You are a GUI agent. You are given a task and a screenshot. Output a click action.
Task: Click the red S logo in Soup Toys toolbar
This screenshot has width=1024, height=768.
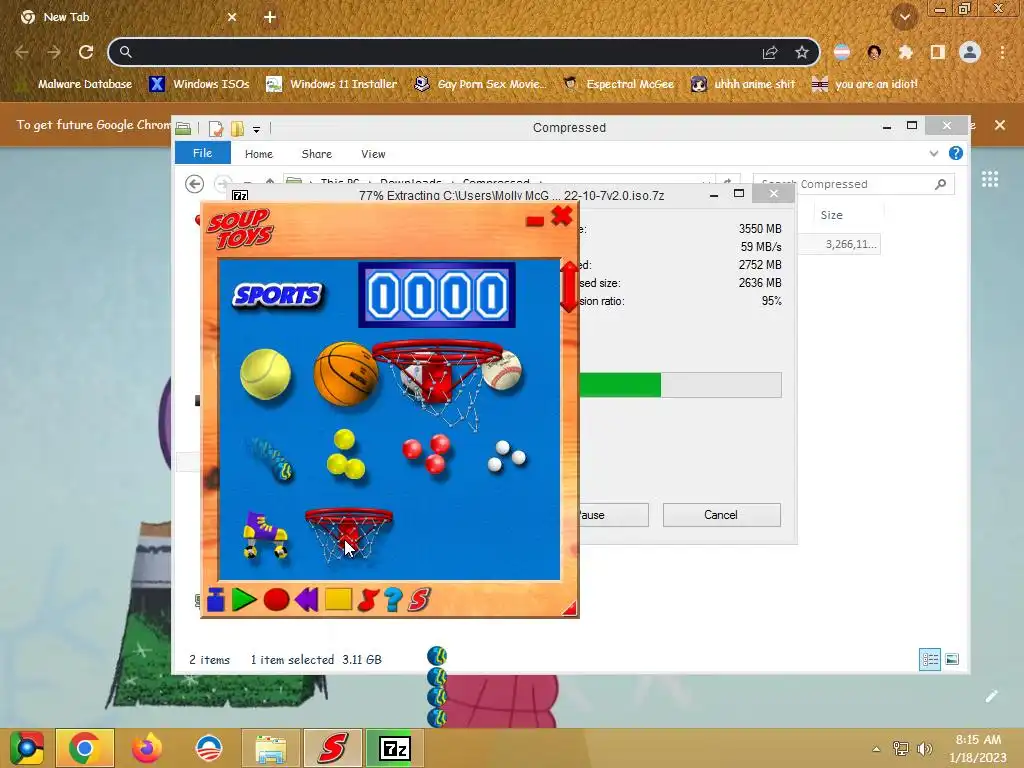tap(419, 600)
